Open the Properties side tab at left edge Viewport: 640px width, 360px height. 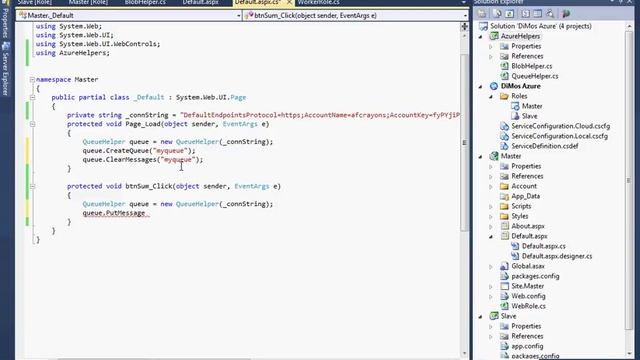click(x=5, y=20)
